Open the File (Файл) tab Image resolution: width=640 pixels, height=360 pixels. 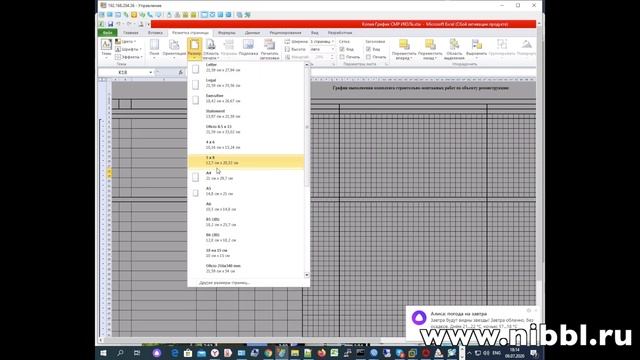tap(107, 33)
